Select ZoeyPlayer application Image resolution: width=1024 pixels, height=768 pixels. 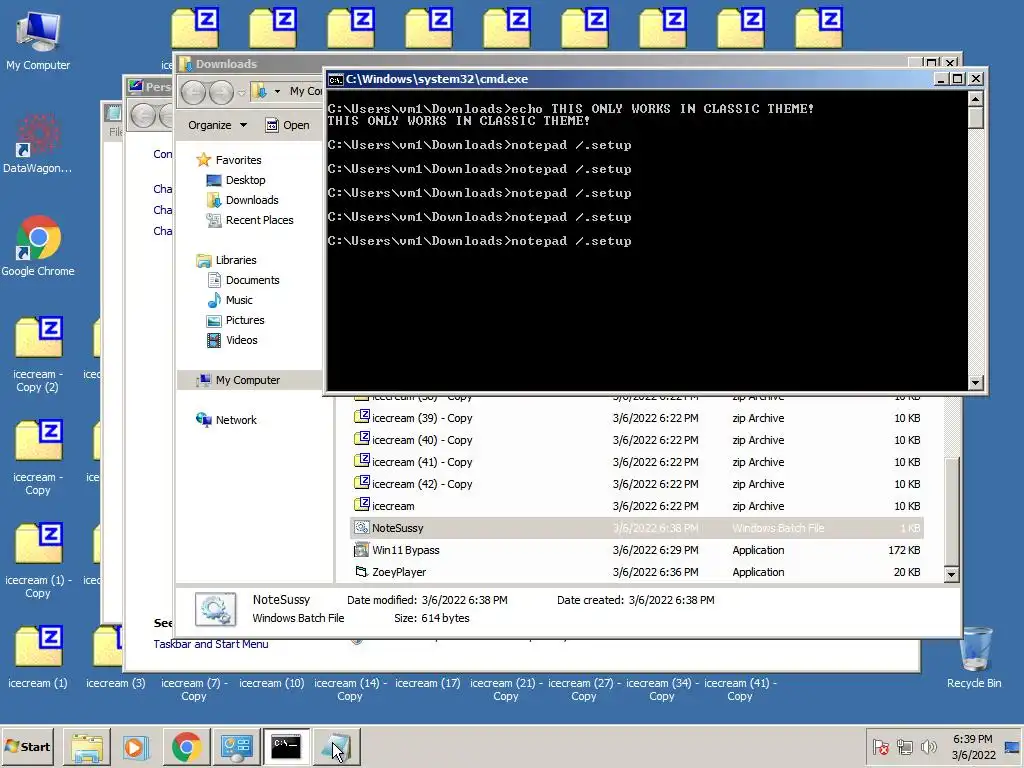(x=637, y=572)
